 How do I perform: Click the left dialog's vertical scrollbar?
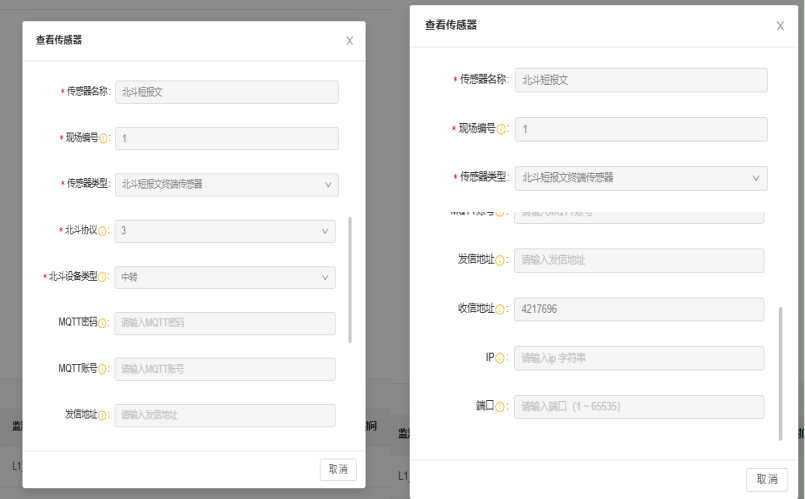point(350,280)
